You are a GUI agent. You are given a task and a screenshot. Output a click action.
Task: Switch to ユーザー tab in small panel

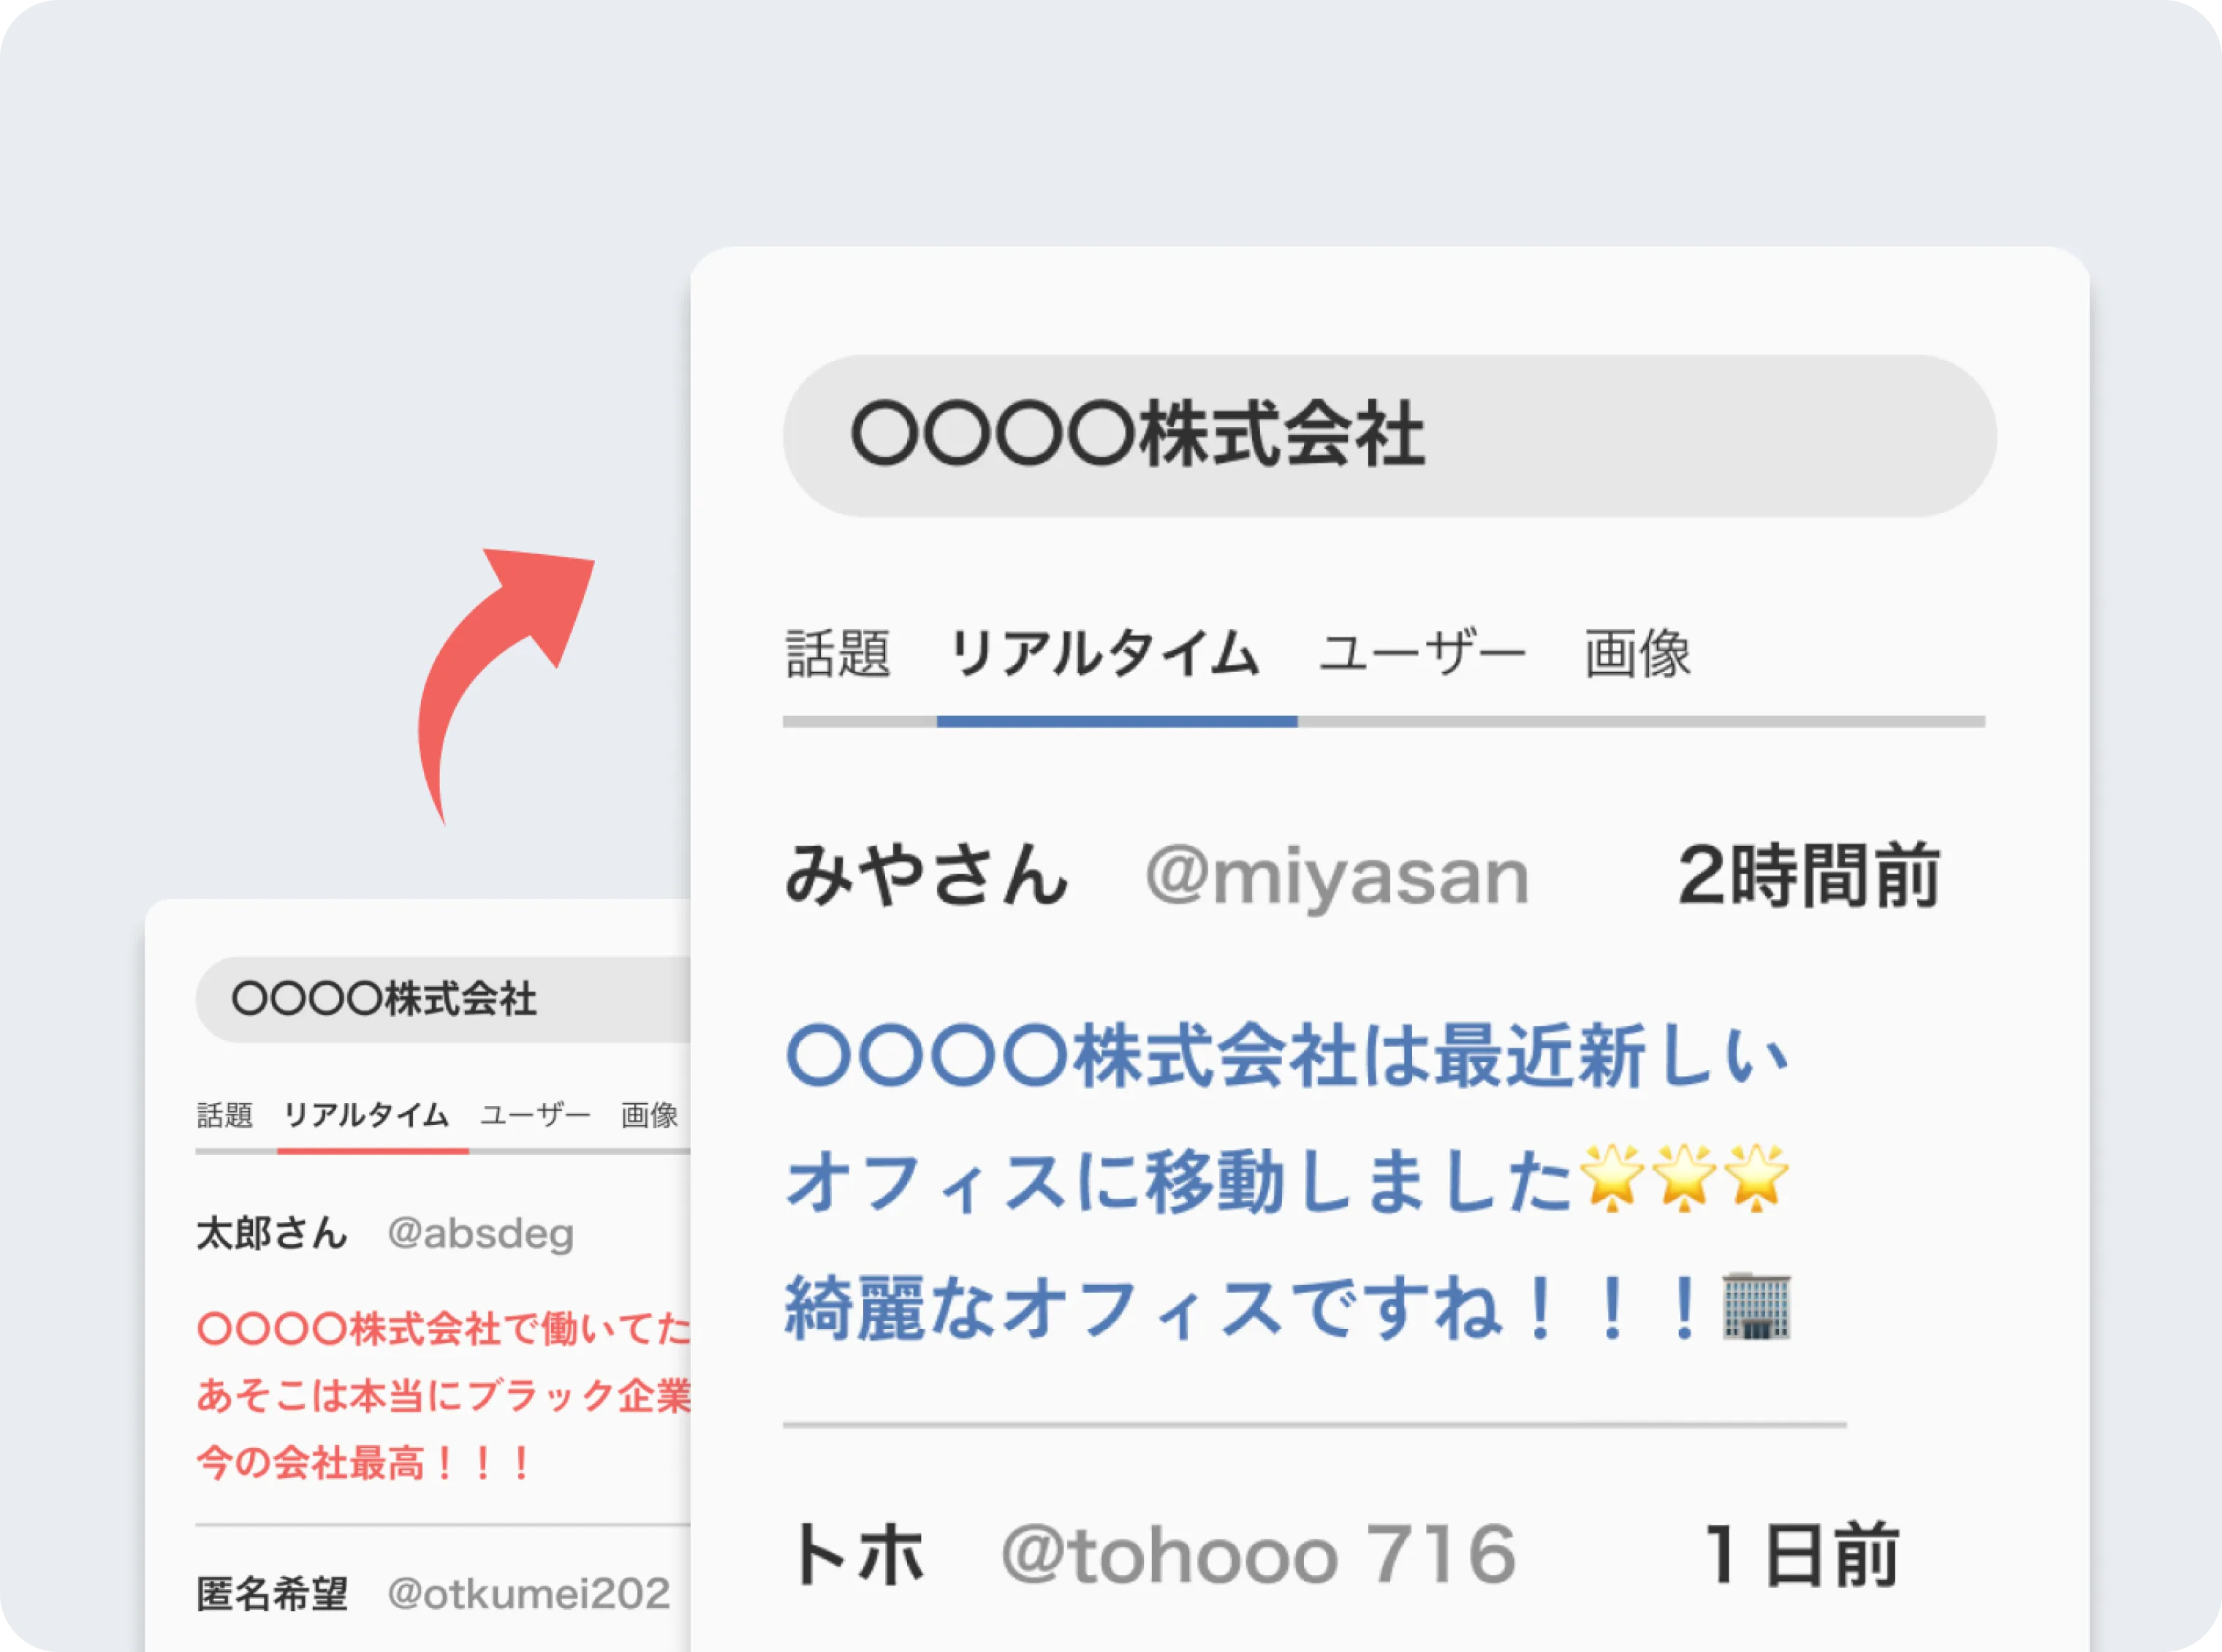pyautogui.click(x=535, y=1115)
